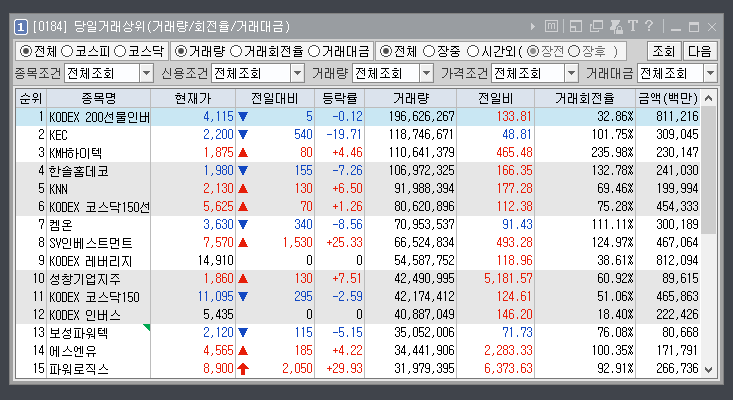The height and width of the screenshot is (400, 733).
Task: Click the +29.93 change rate cell
Action: (344, 368)
